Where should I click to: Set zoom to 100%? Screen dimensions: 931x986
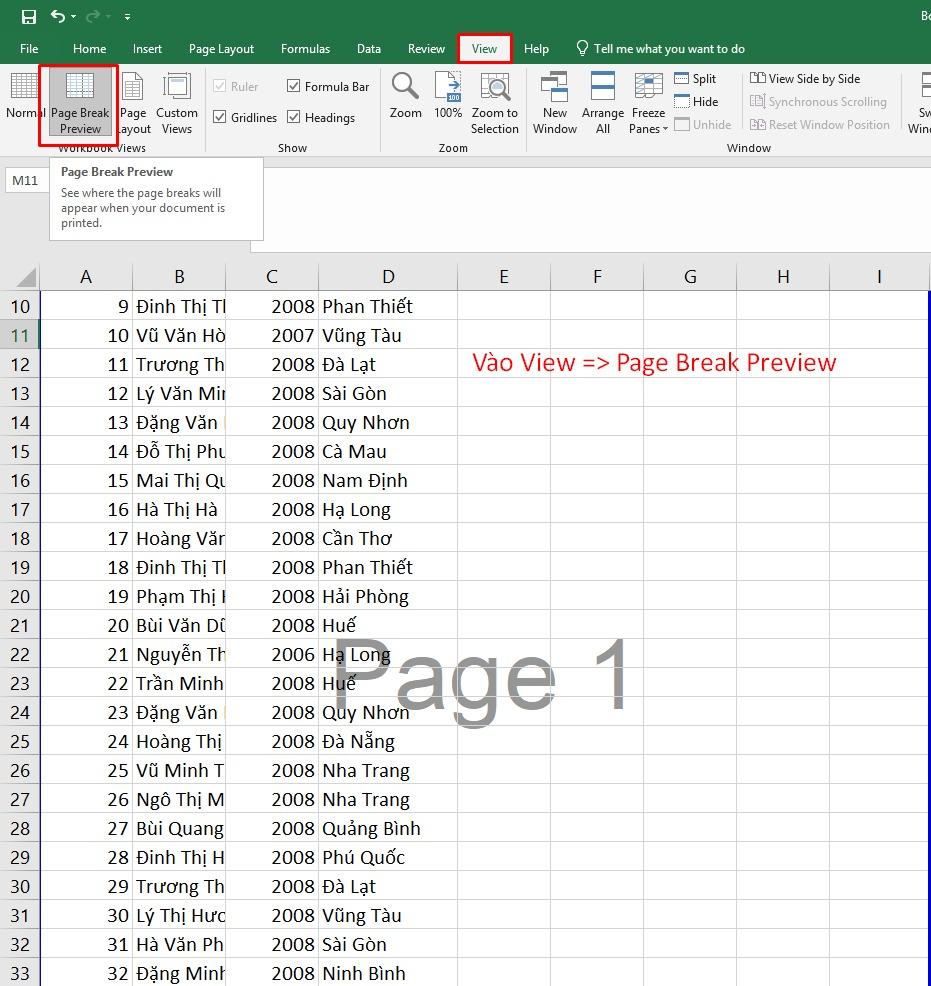click(447, 100)
